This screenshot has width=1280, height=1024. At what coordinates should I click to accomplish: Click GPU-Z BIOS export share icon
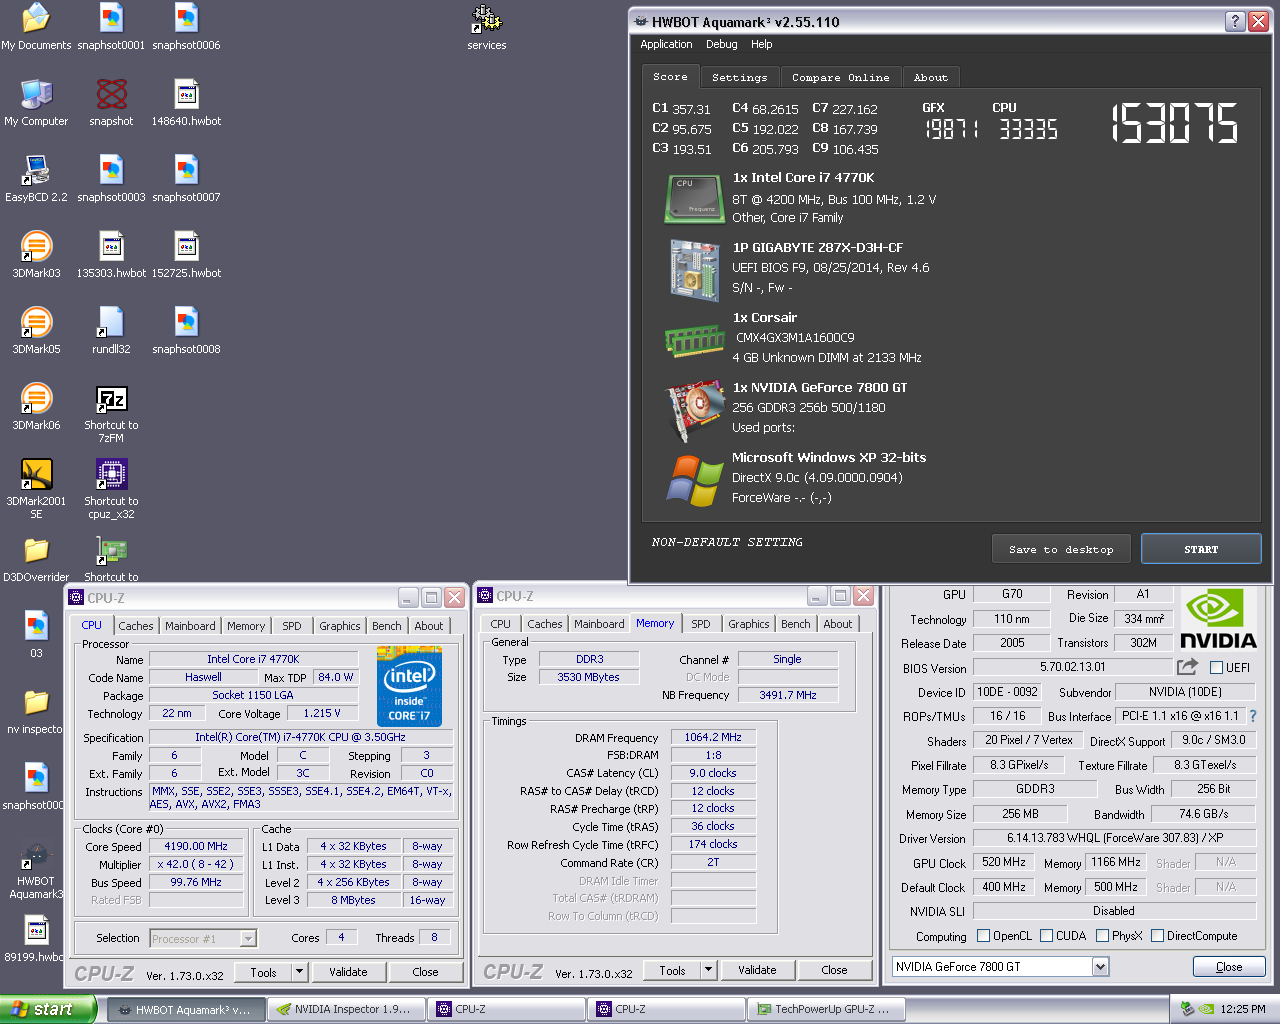[1187, 667]
